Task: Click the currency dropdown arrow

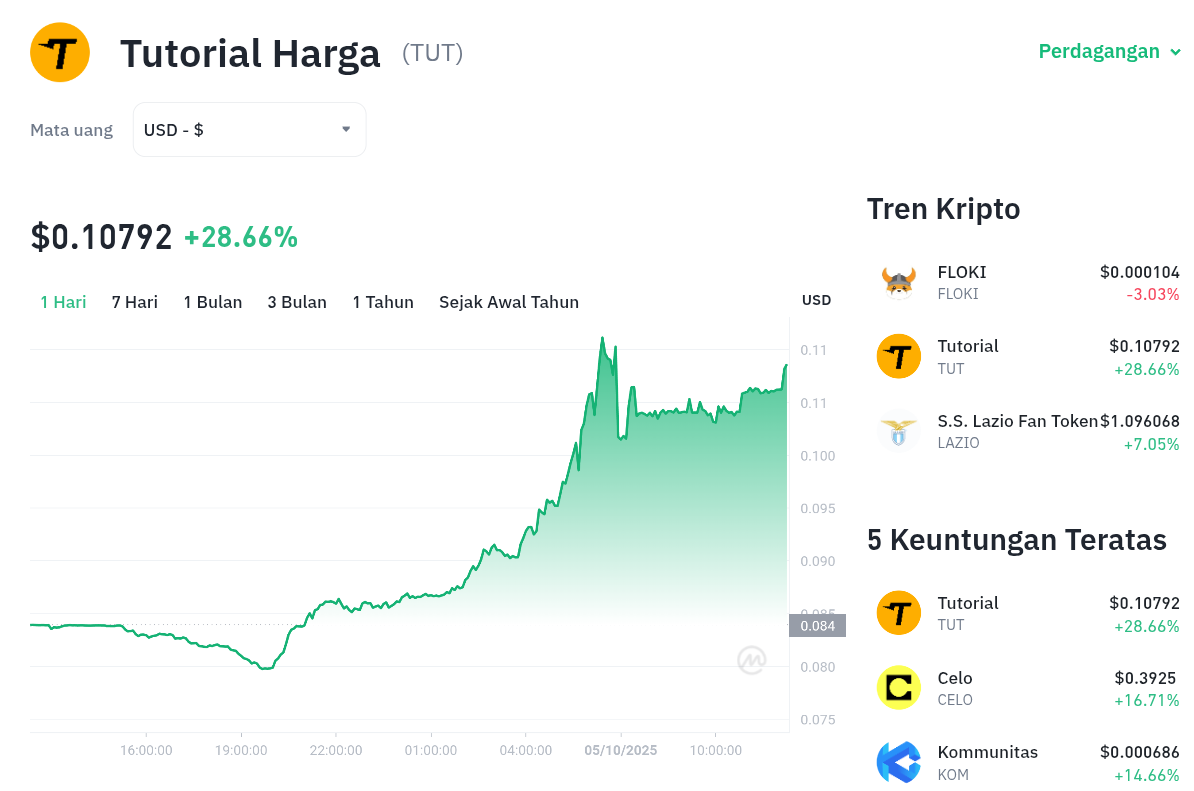Action: click(x=346, y=129)
